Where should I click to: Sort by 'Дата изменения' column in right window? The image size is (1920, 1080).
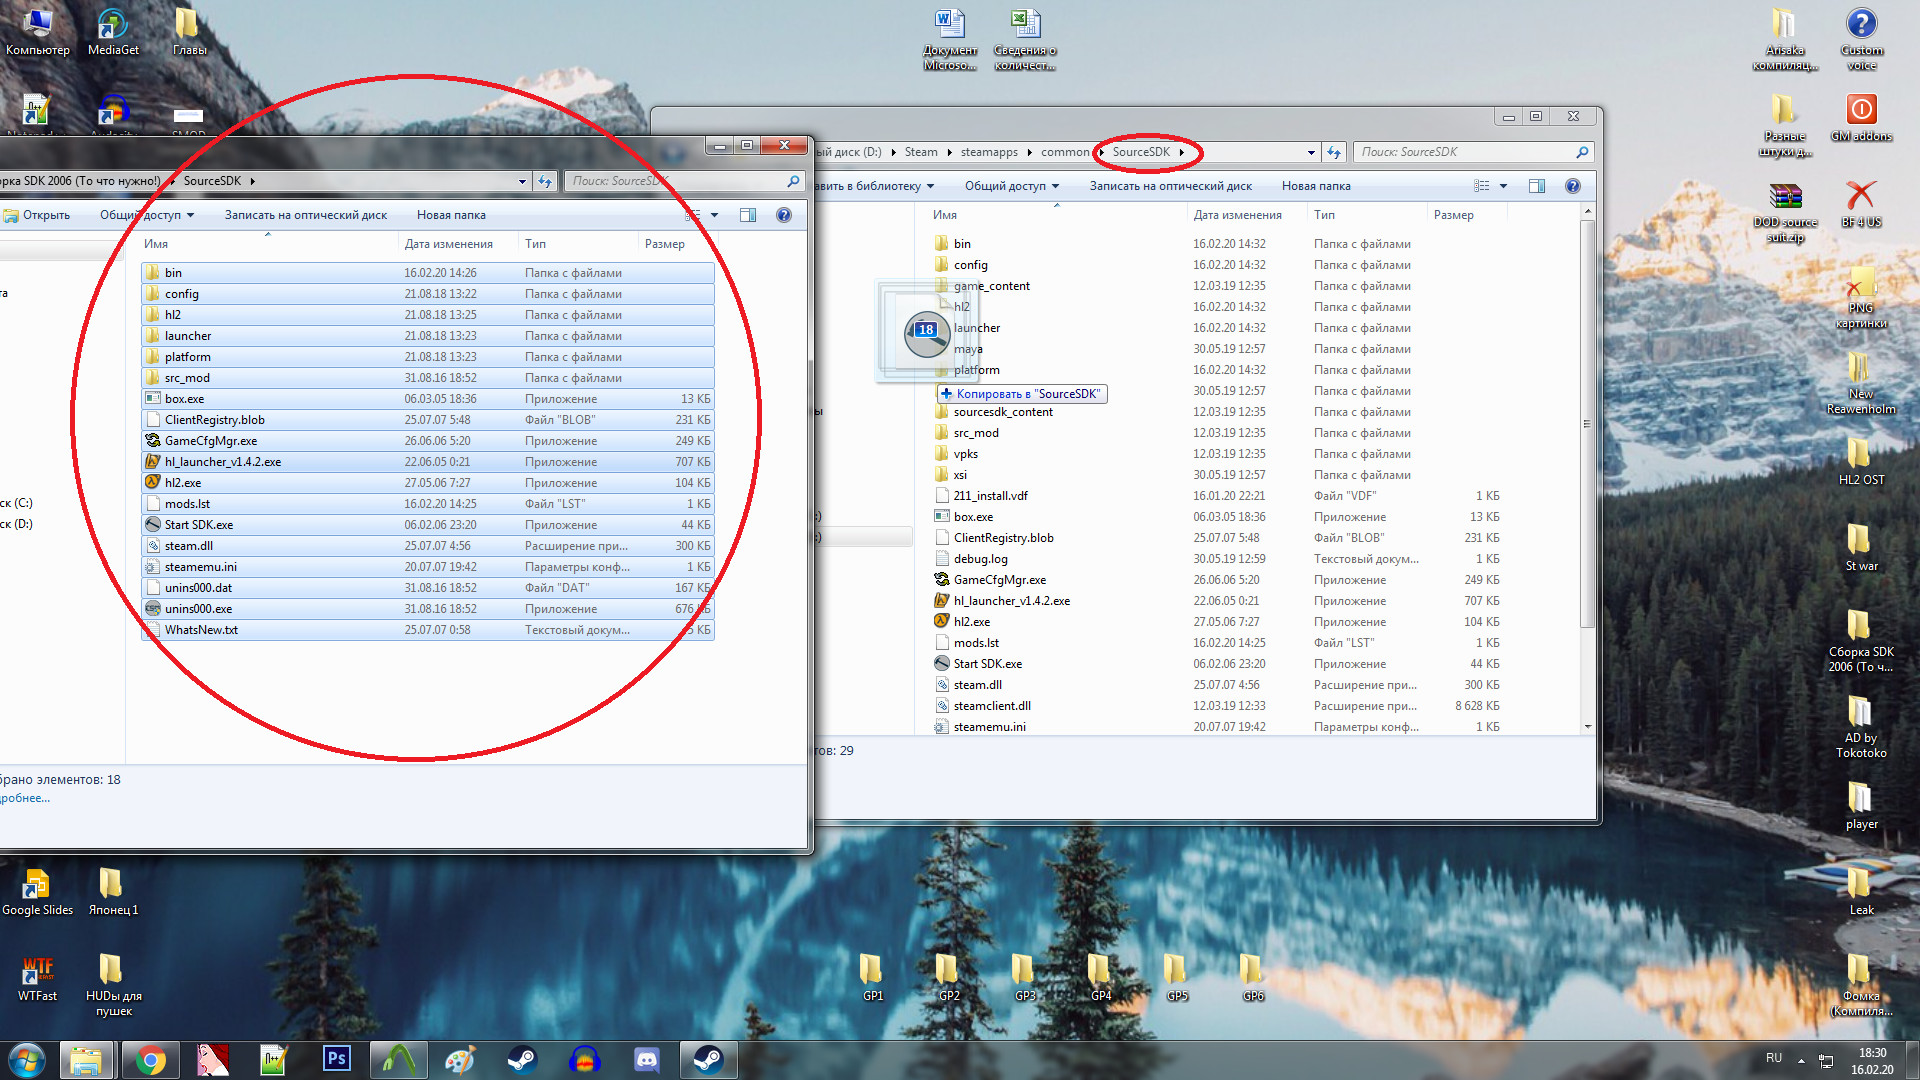pos(1237,215)
